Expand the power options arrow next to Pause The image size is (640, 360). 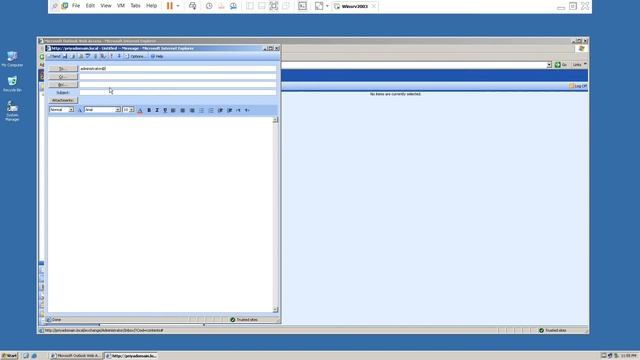(x=178, y=6)
